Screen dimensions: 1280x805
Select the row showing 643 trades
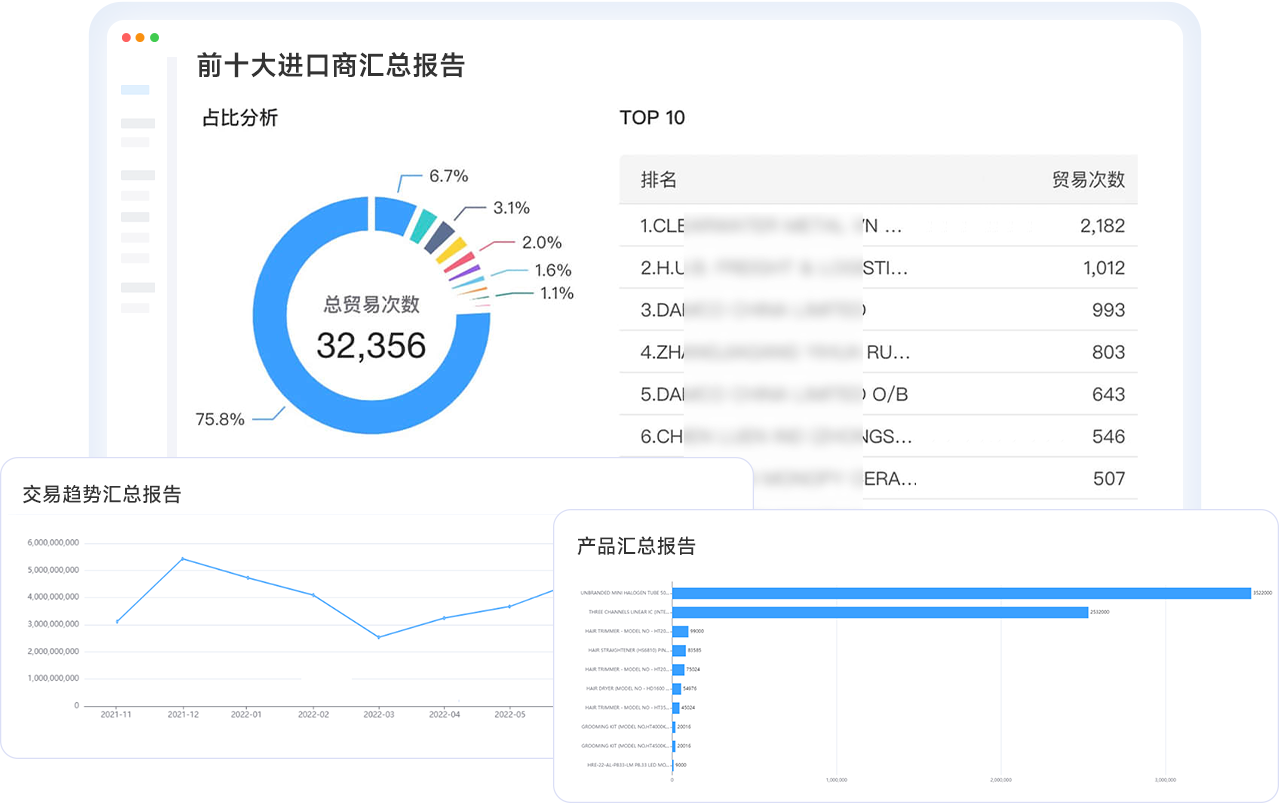[878, 394]
